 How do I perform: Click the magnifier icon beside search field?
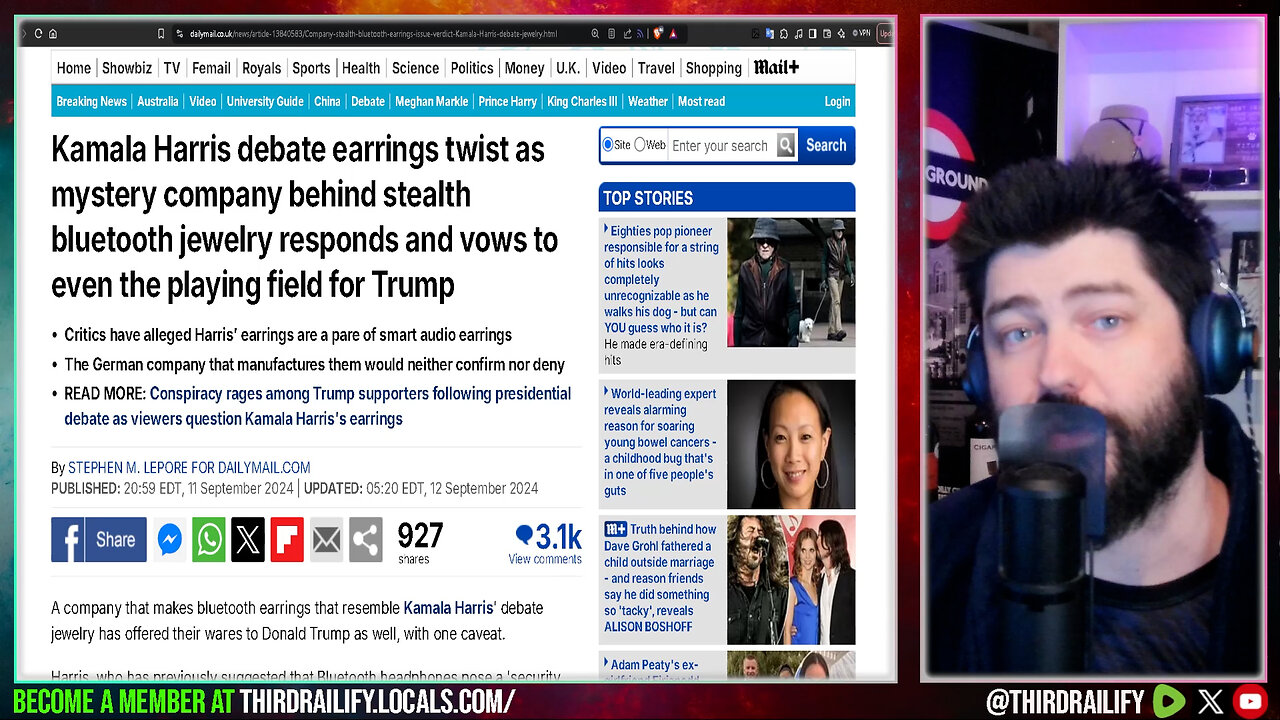pos(786,145)
